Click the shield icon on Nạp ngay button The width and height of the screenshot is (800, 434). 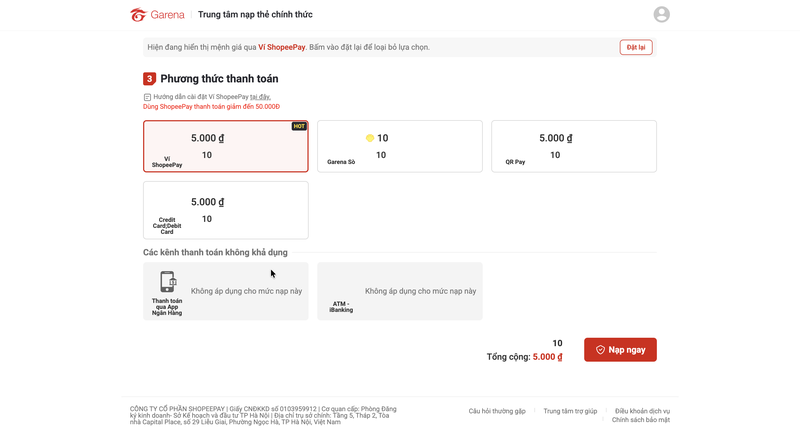[x=601, y=350]
